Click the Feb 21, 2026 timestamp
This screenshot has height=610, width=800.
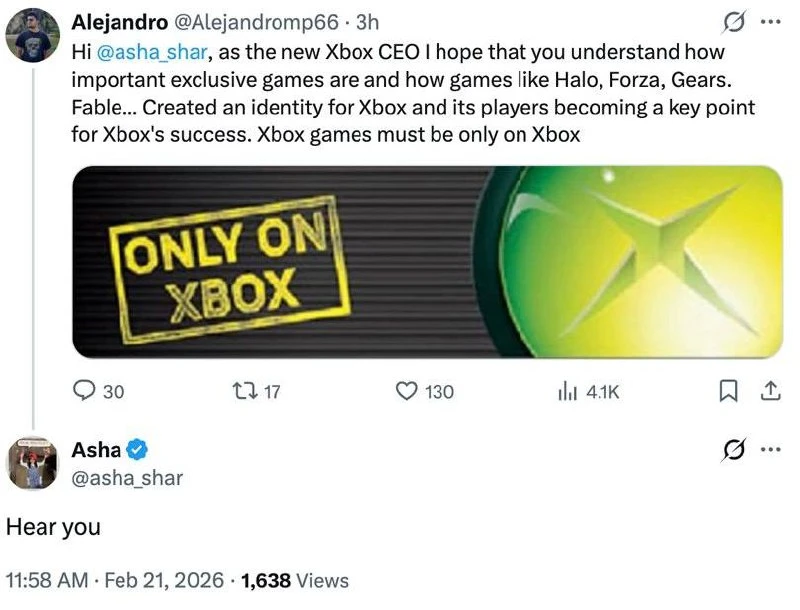[x=154, y=580]
